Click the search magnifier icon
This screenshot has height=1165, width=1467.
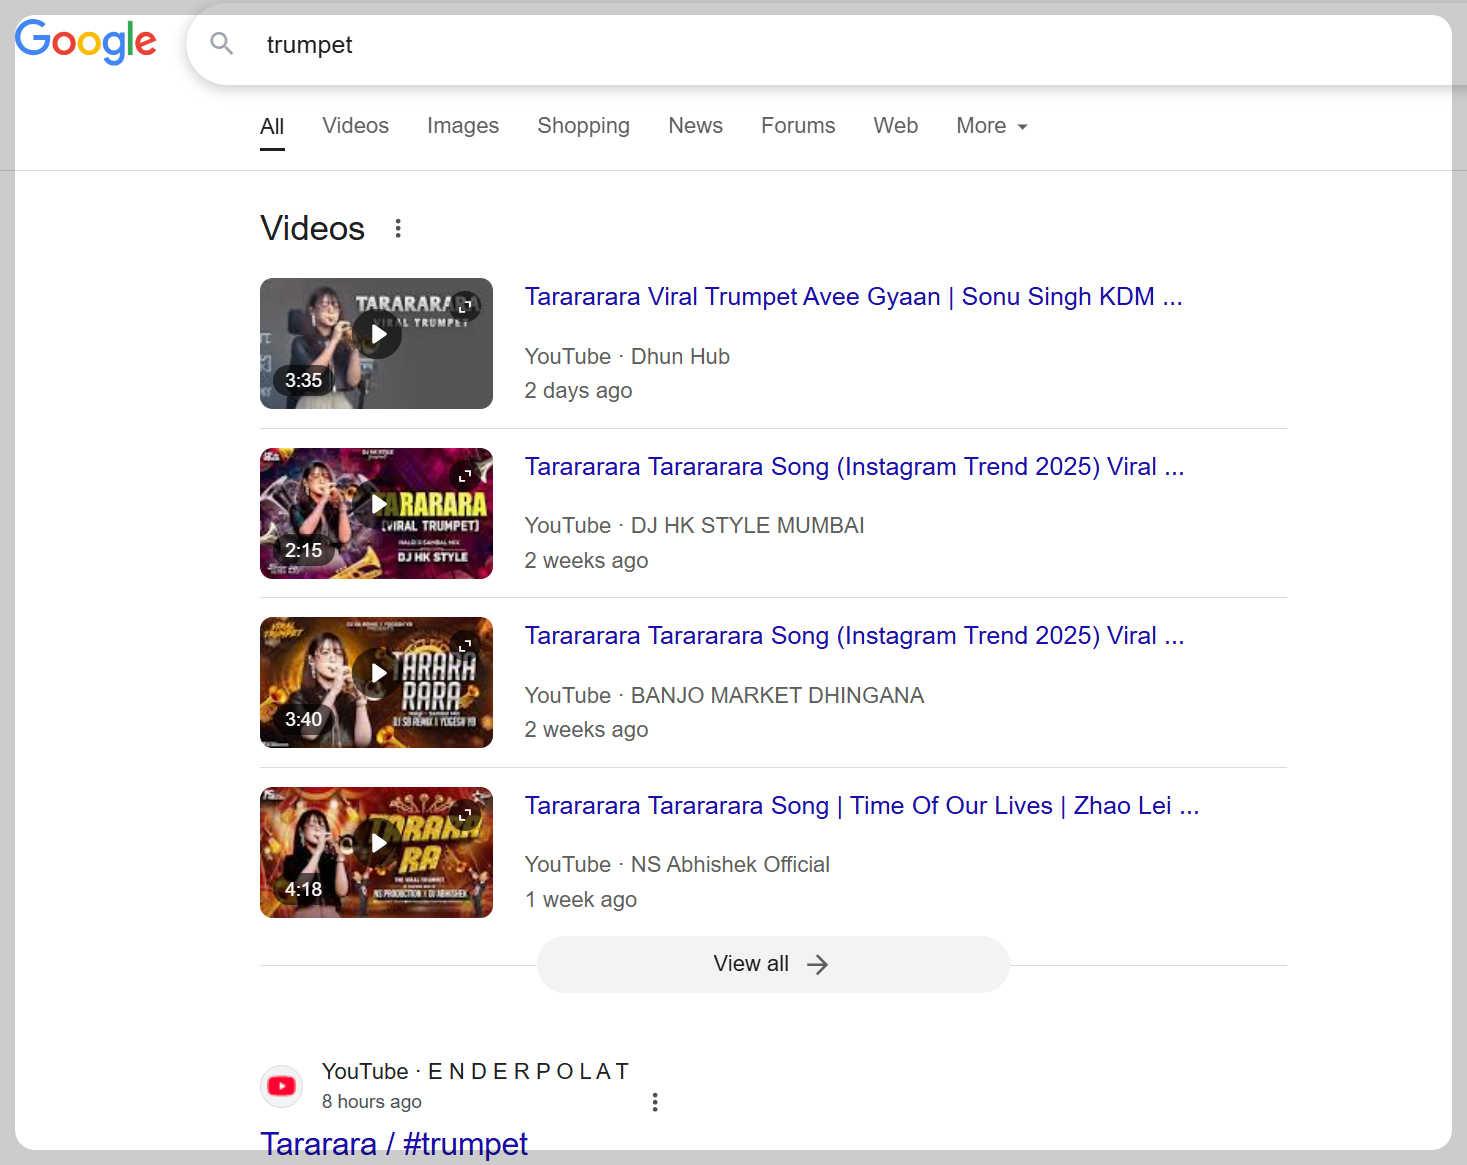(222, 44)
